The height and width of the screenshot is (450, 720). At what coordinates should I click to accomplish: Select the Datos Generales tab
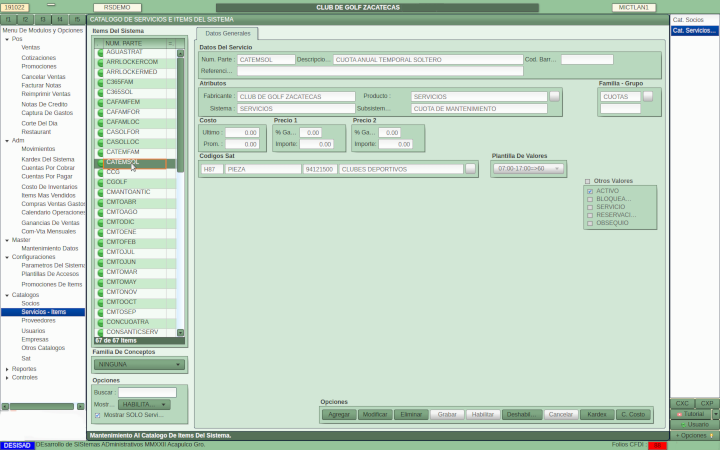click(228, 34)
